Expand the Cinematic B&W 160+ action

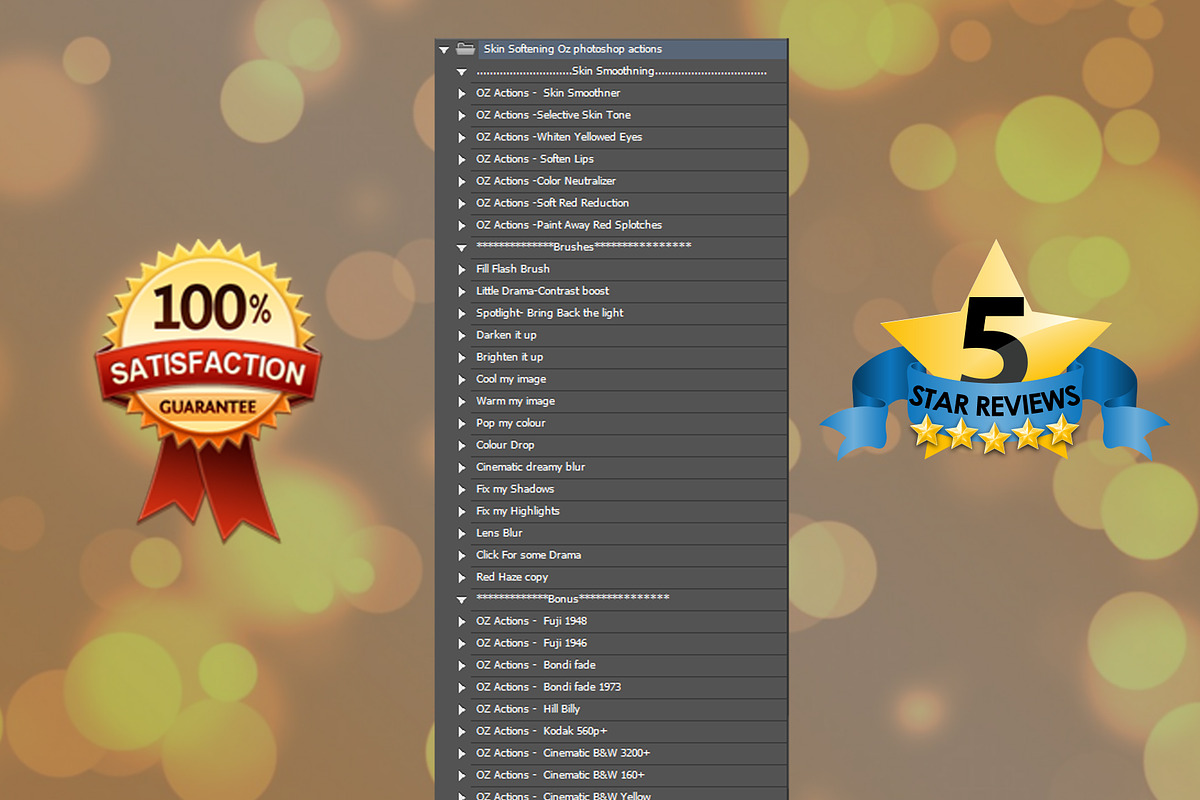pyautogui.click(x=462, y=775)
